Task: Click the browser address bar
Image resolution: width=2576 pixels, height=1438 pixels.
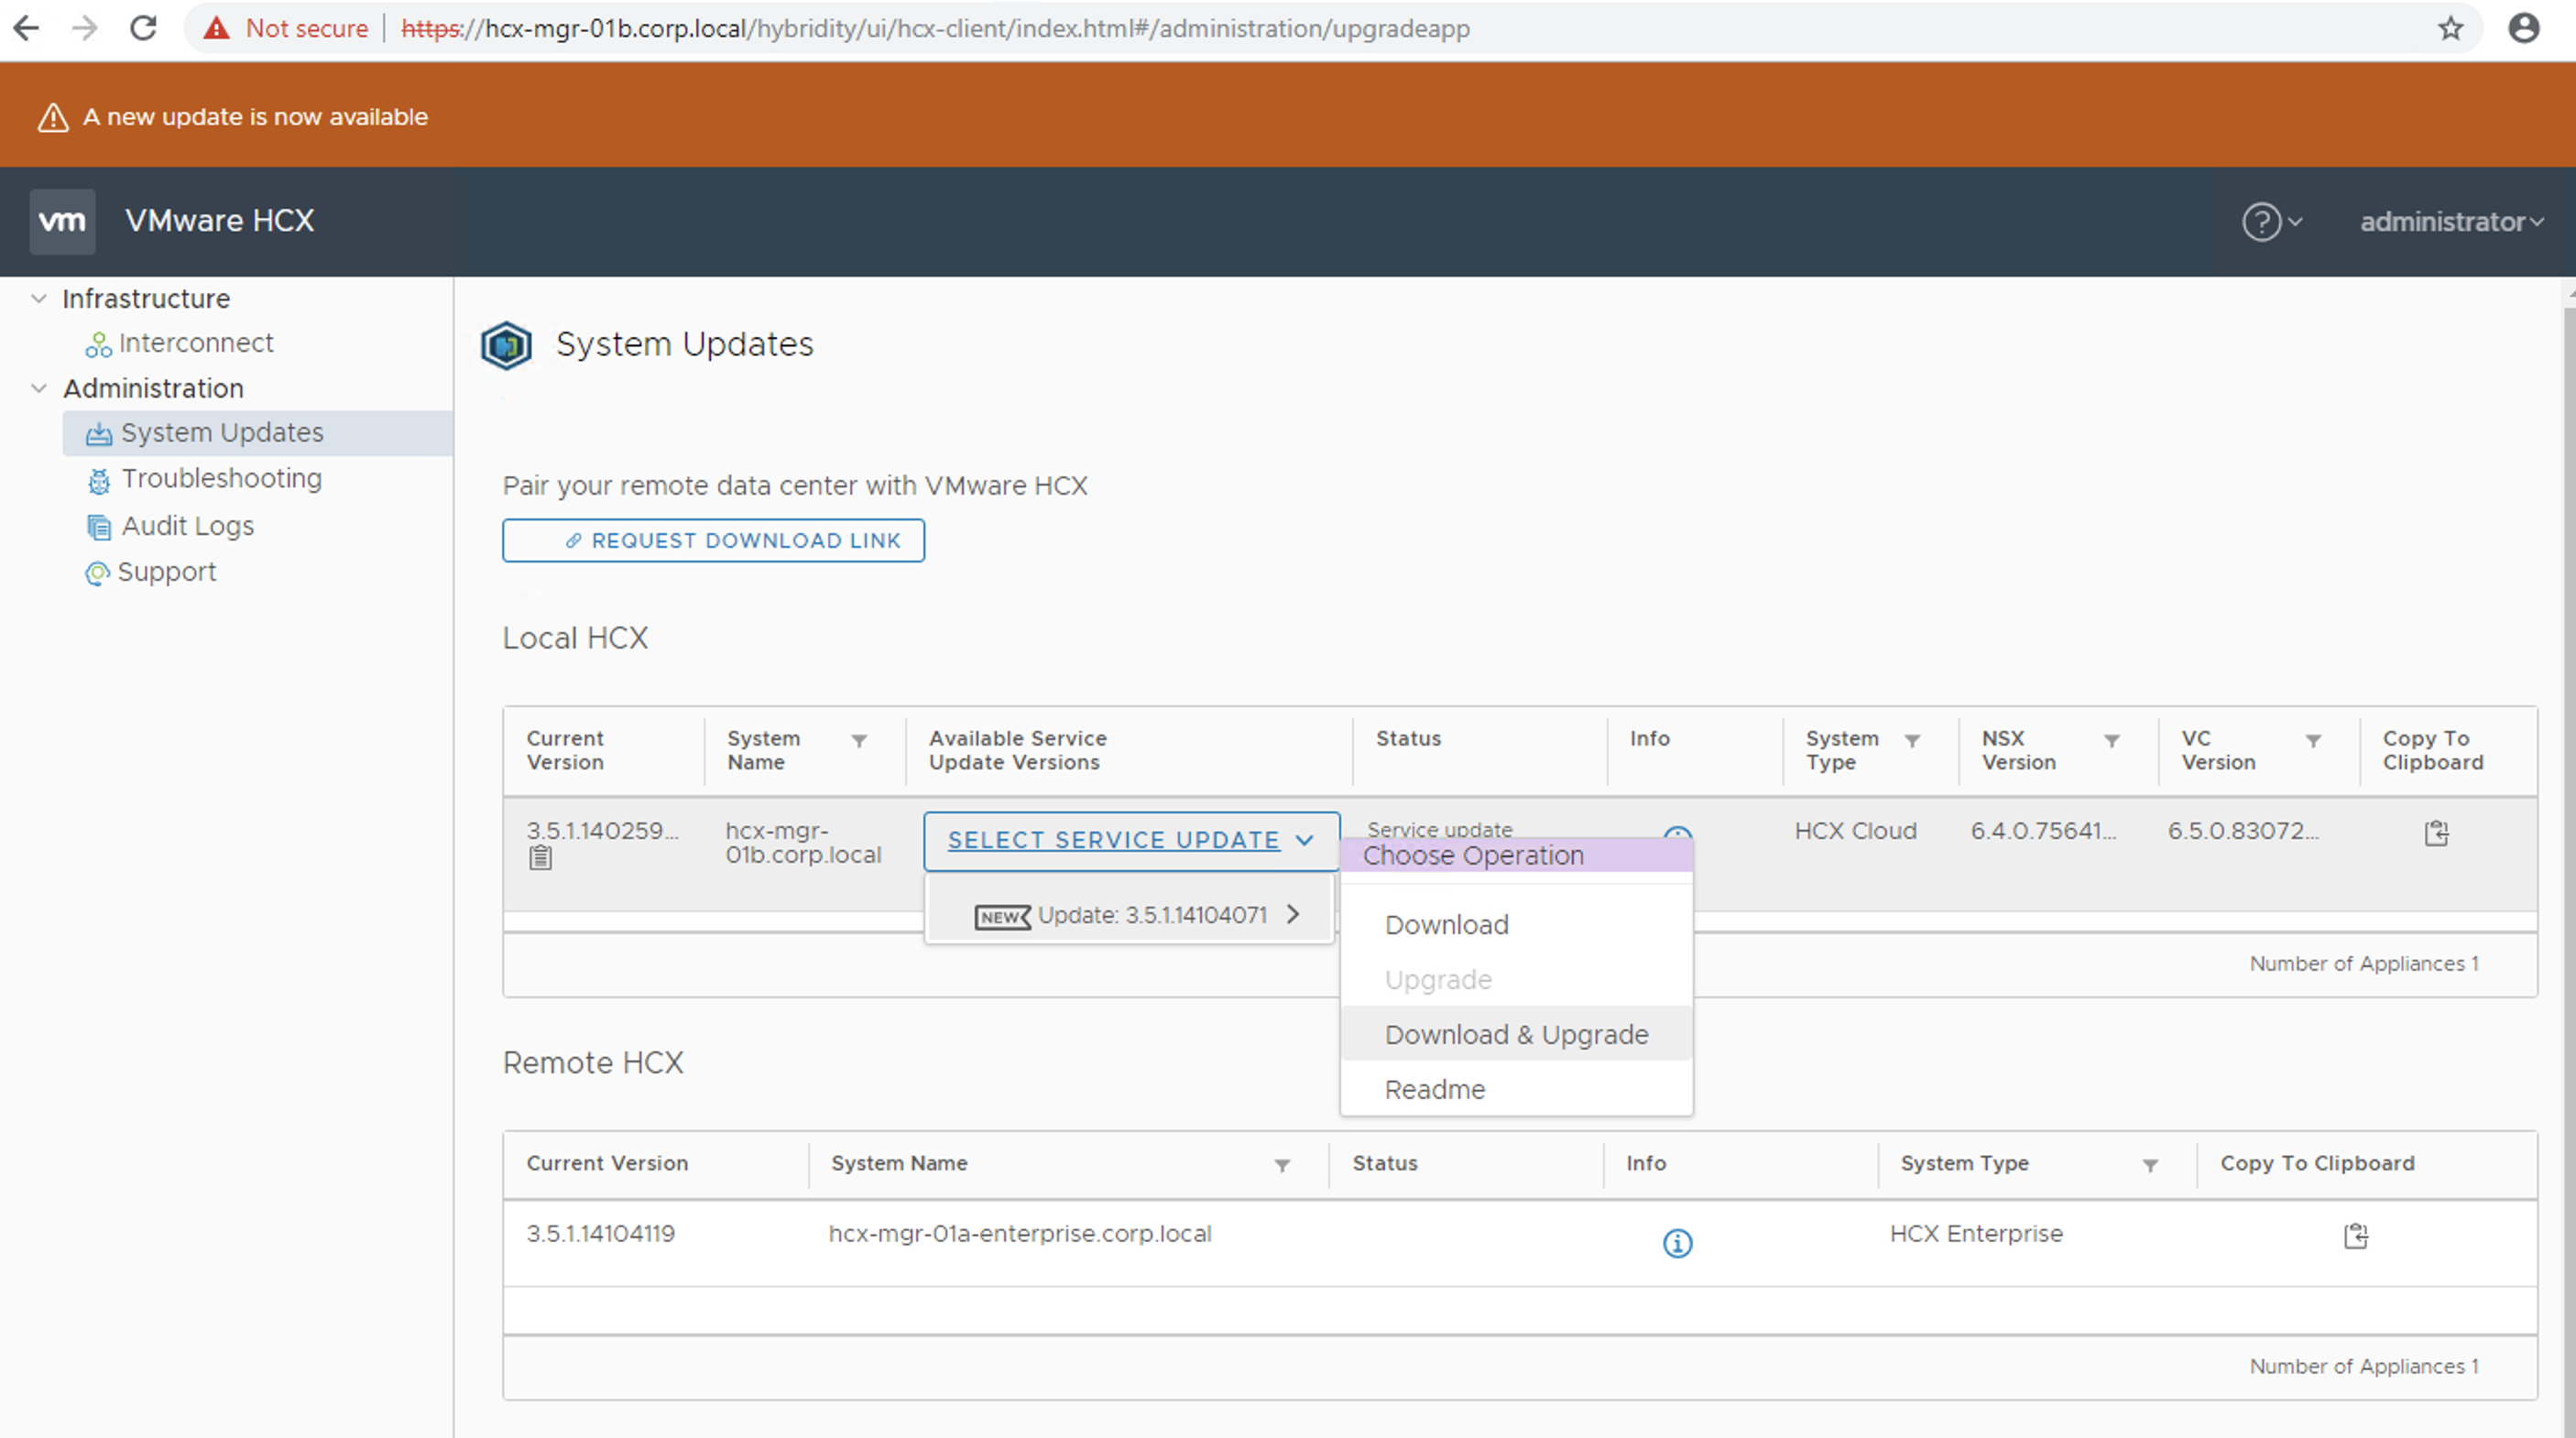Action: pos(1200,28)
